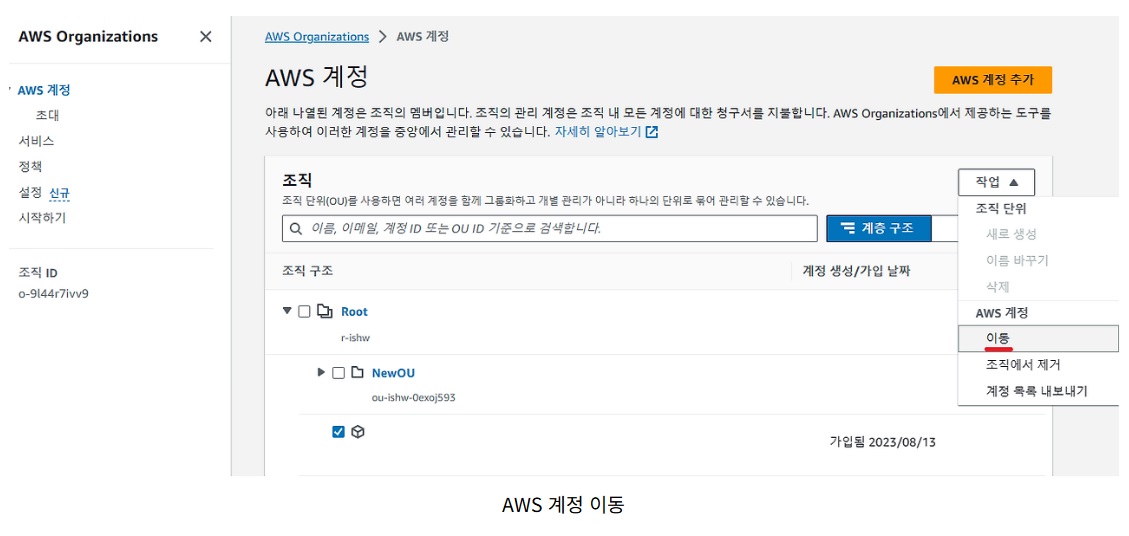
Task: Open 초대 in sidebar
Action: (x=48, y=115)
